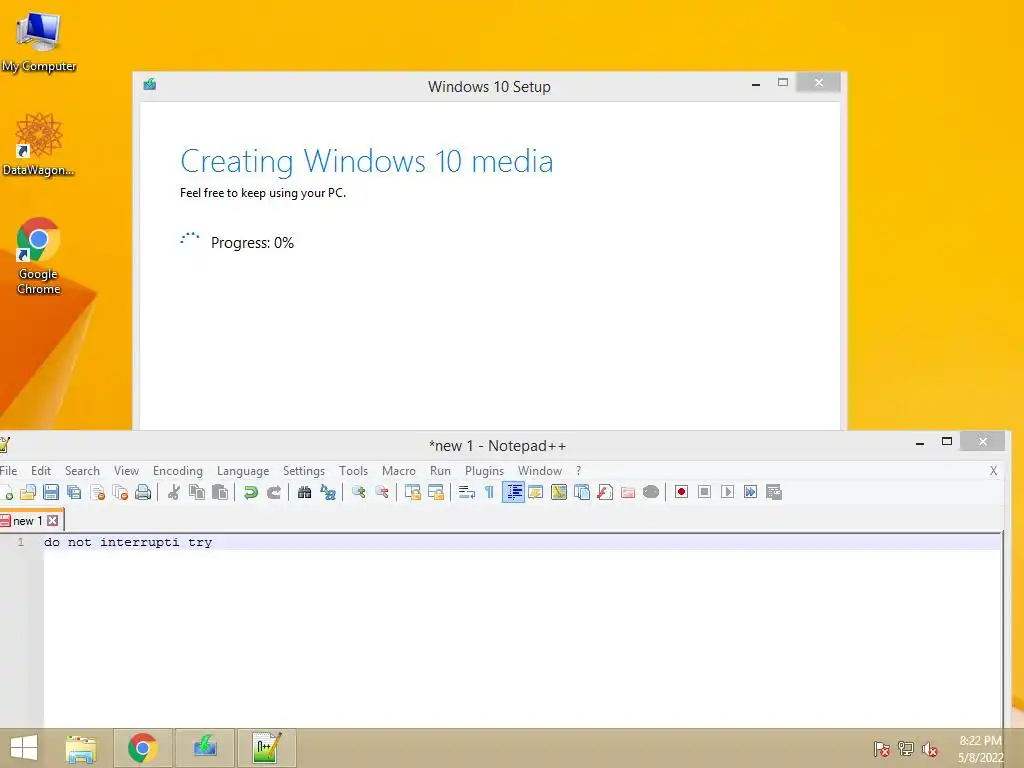Select the "new 1" document tab
1024x768 pixels.
coord(27,521)
